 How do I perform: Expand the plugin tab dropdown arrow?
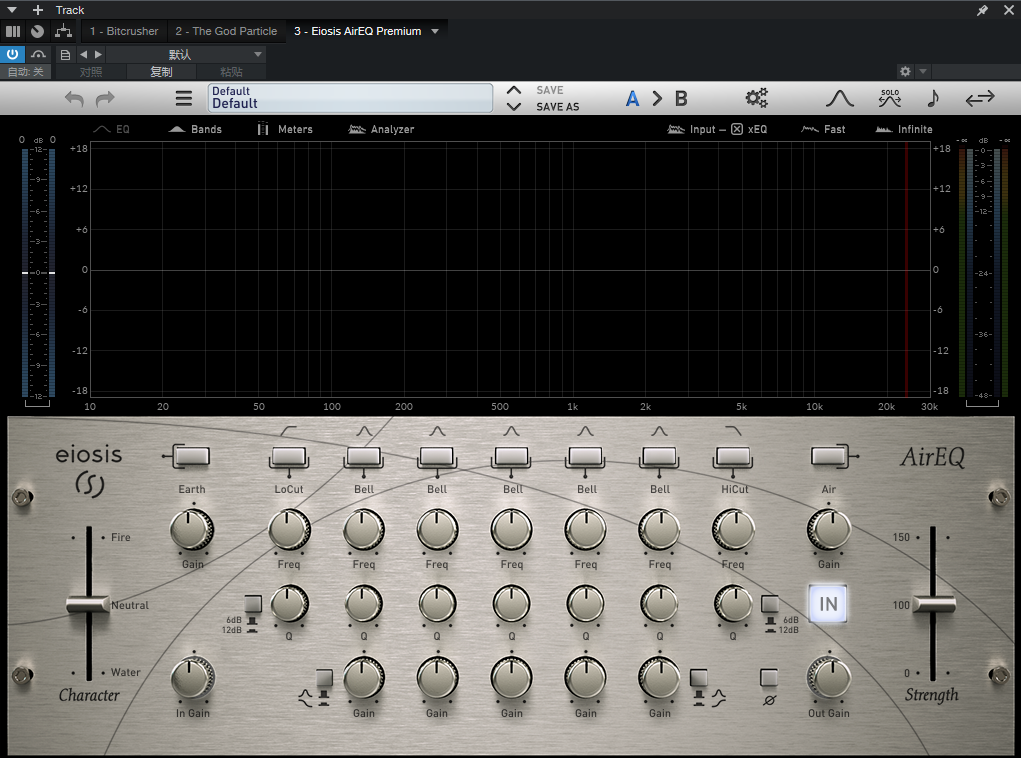[435, 31]
